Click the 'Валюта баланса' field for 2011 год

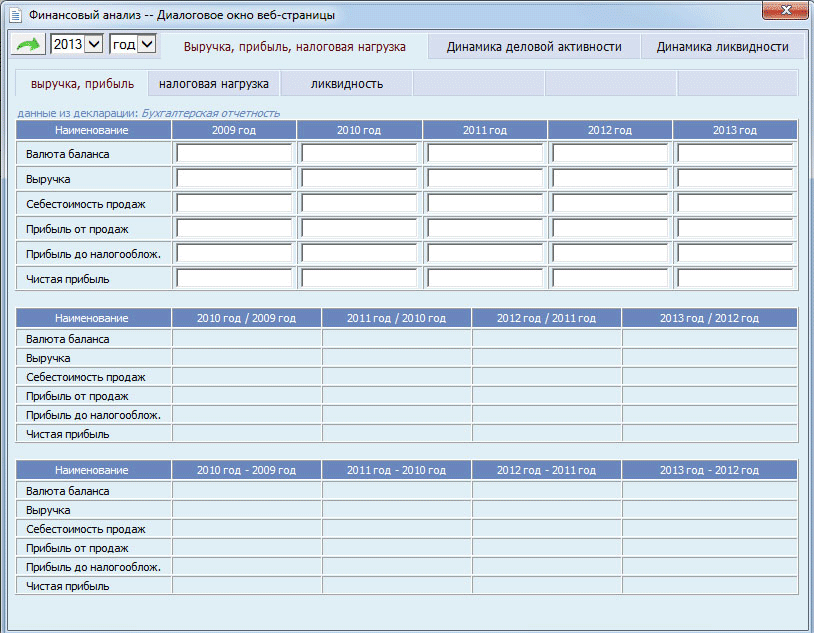point(485,154)
